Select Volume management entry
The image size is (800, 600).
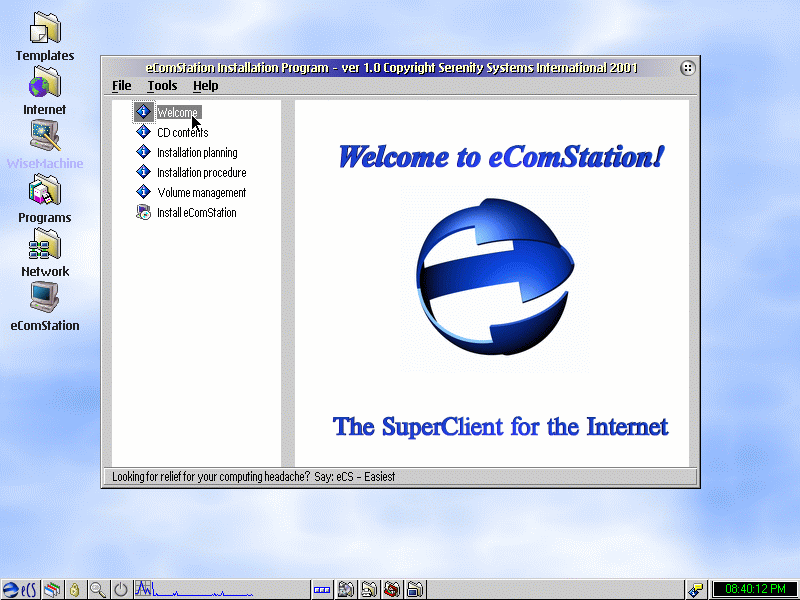pos(202,192)
